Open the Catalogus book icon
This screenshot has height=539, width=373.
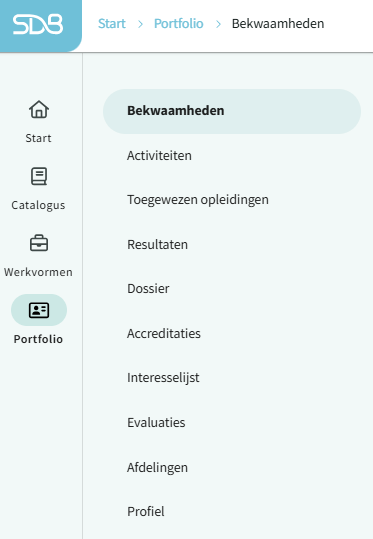point(39,176)
